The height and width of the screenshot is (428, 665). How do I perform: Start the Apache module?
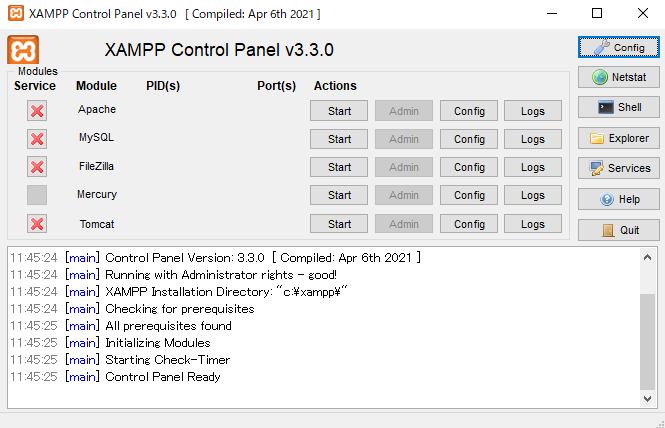pyautogui.click(x=339, y=111)
